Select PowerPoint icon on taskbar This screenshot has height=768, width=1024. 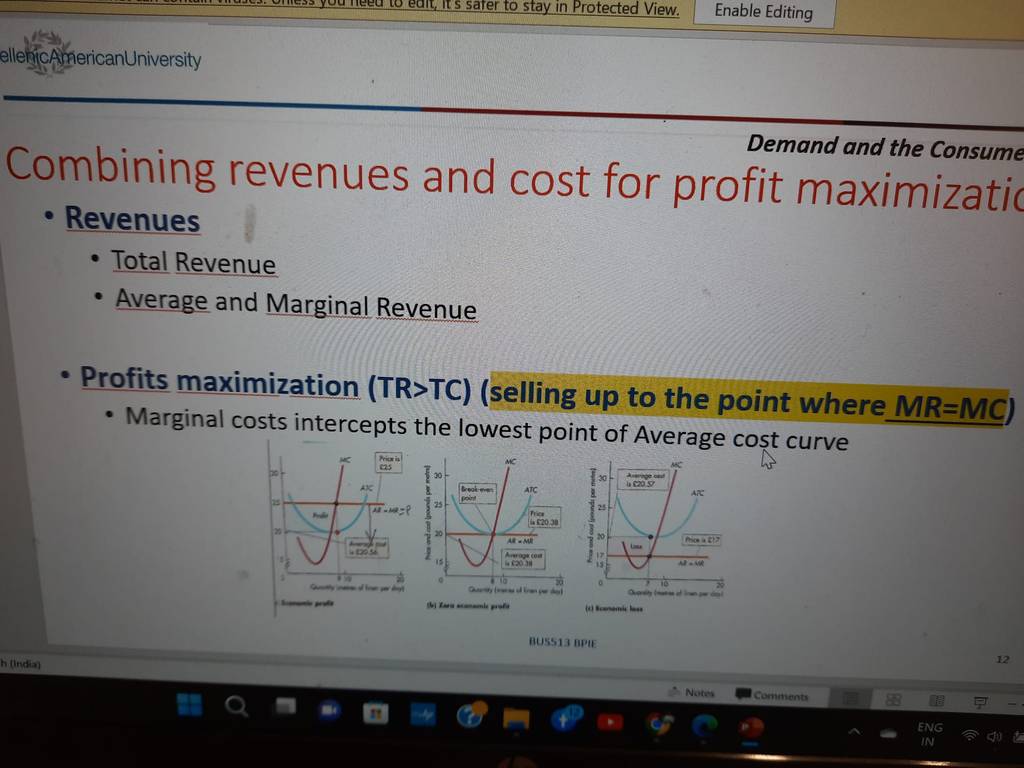point(751,727)
